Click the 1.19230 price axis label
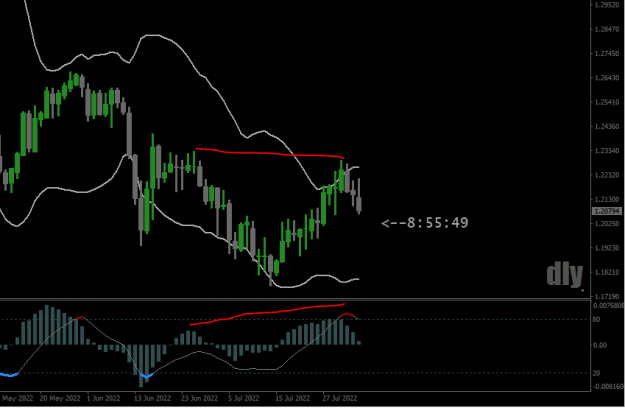Image resolution: width=625 pixels, height=408 pixels. coord(607,248)
